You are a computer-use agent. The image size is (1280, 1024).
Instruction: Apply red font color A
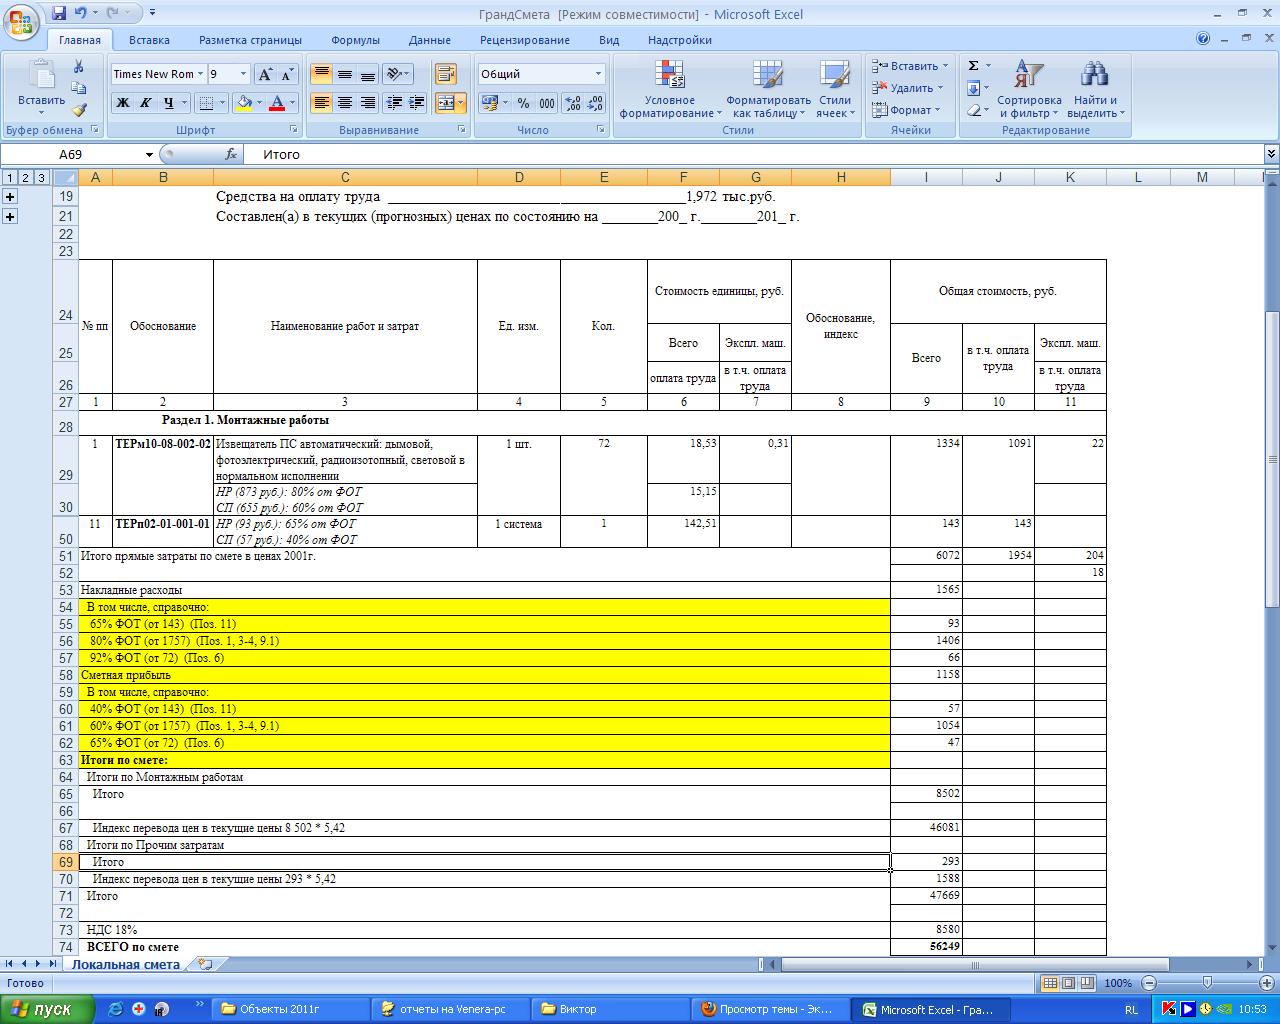[x=278, y=102]
